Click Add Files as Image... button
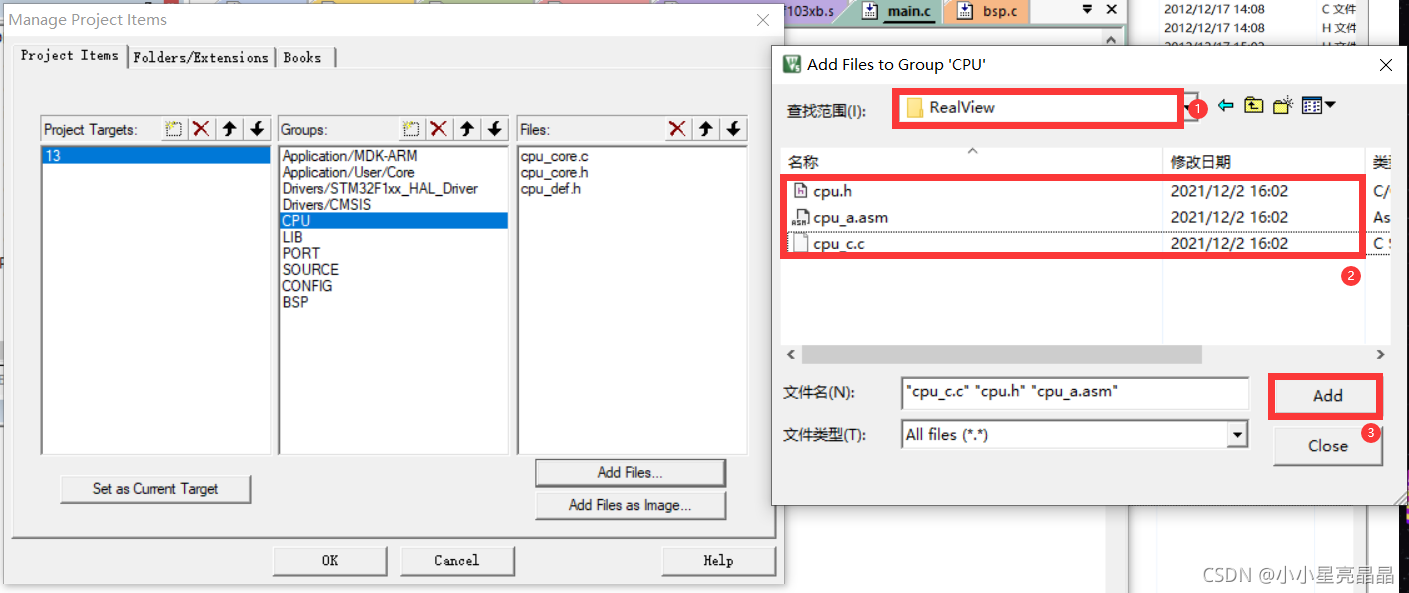 click(630, 505)
